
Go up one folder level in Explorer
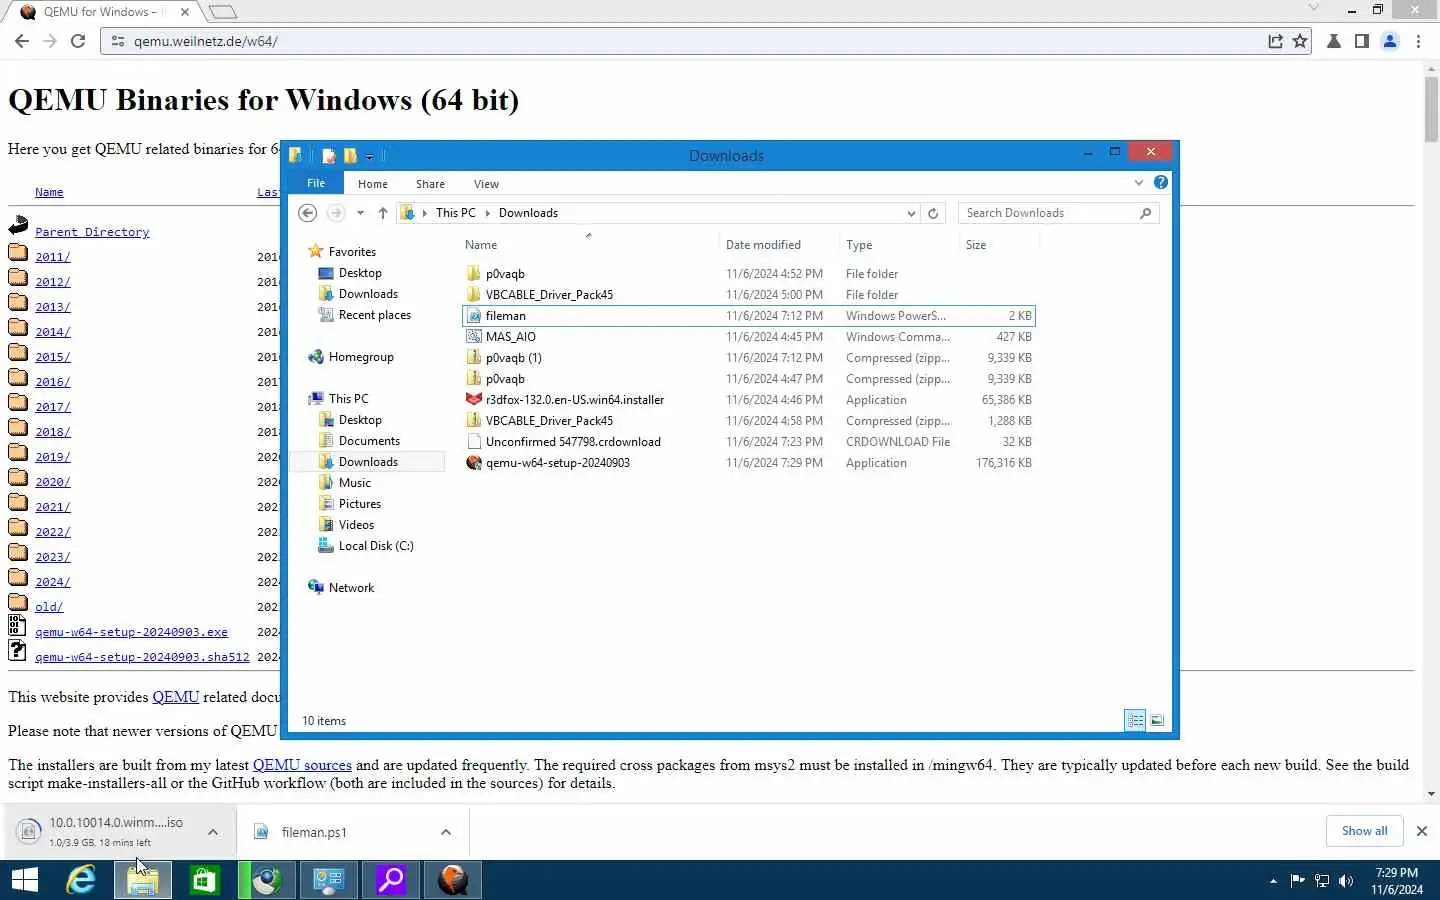click(383, 213)
